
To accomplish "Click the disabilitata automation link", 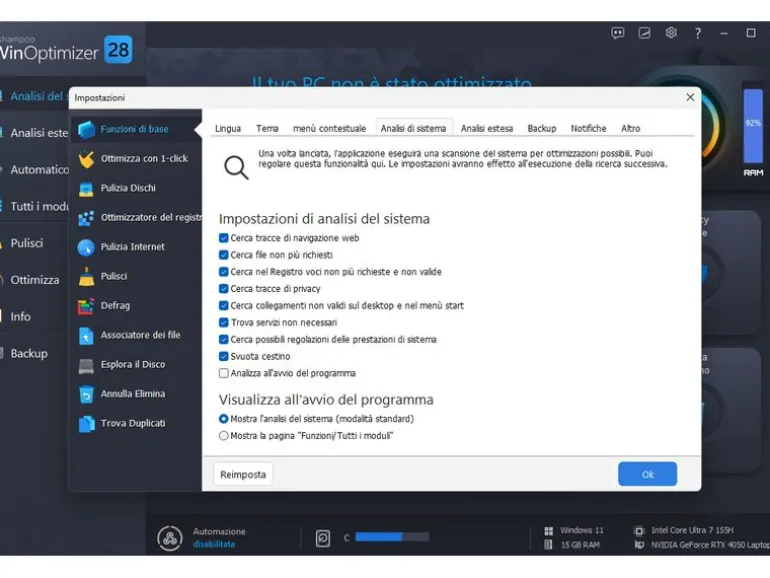I will click(x=214, y=545).
